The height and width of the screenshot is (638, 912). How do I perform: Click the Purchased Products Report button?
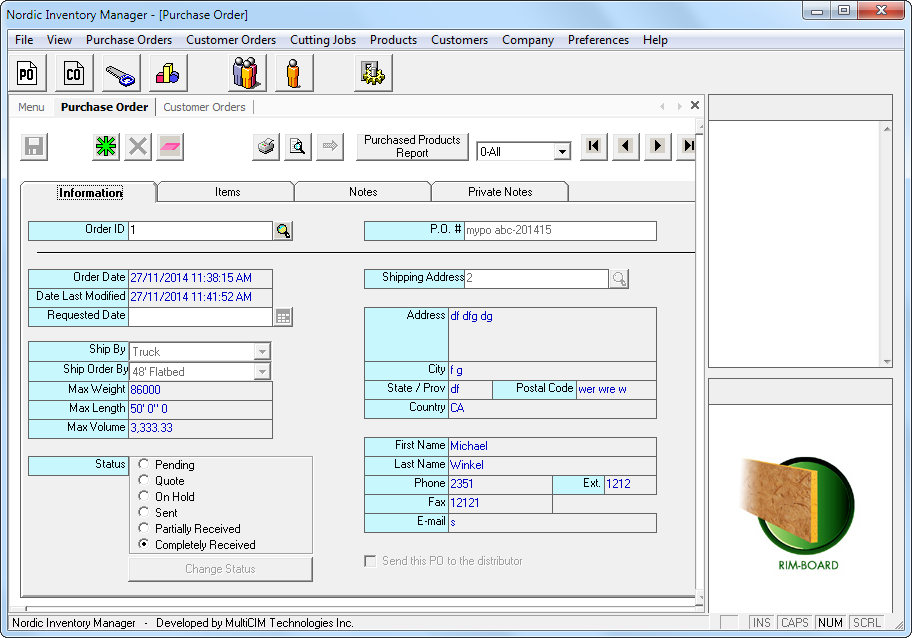point(412,147)
